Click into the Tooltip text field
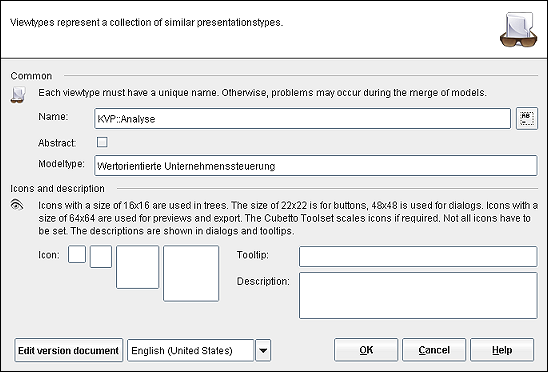548x372 pixels. tap(418, 256)
